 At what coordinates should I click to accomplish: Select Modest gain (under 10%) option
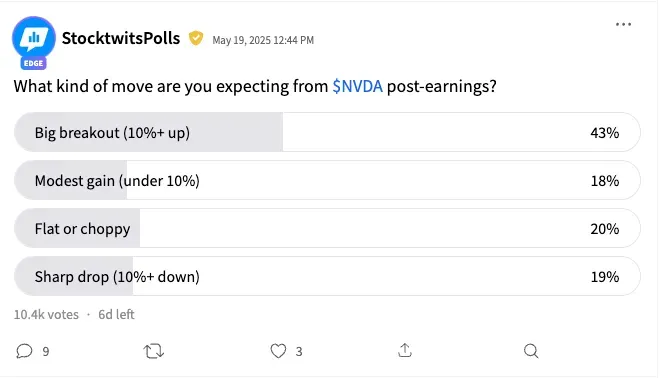click(327, 180)
